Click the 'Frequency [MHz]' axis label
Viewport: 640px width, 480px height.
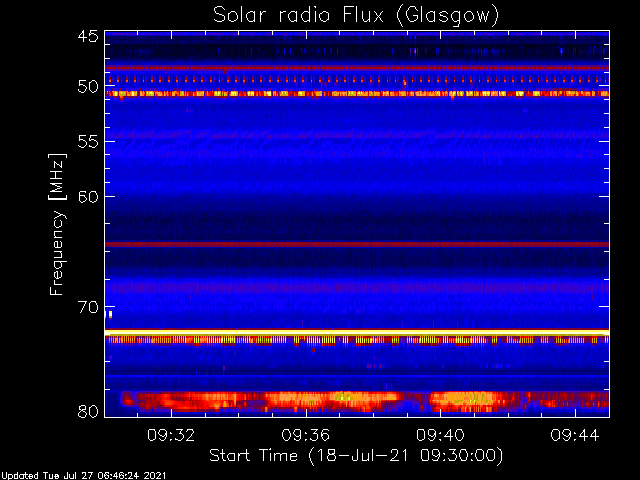57,224
